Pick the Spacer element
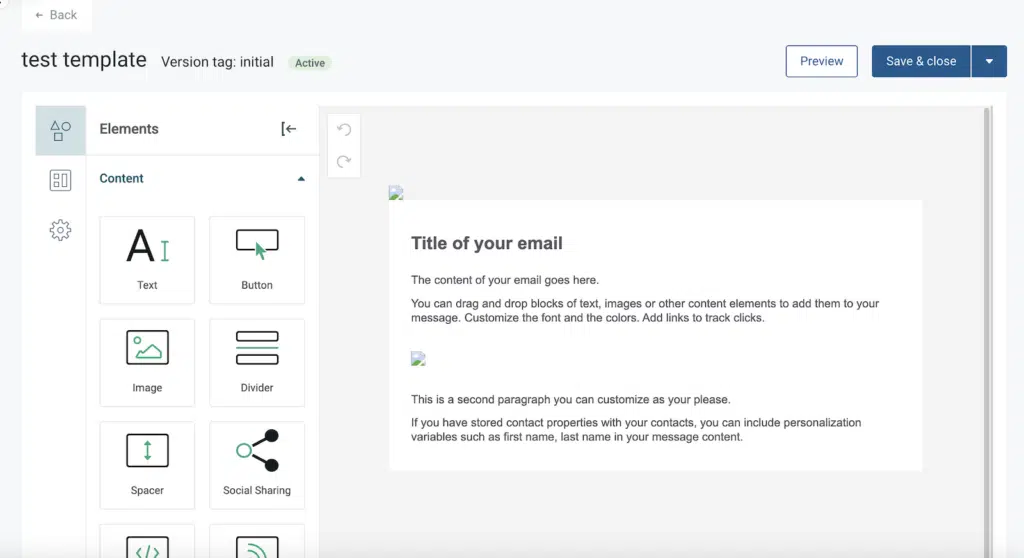This screenshot has height=558, width=1024. [147, 465]
